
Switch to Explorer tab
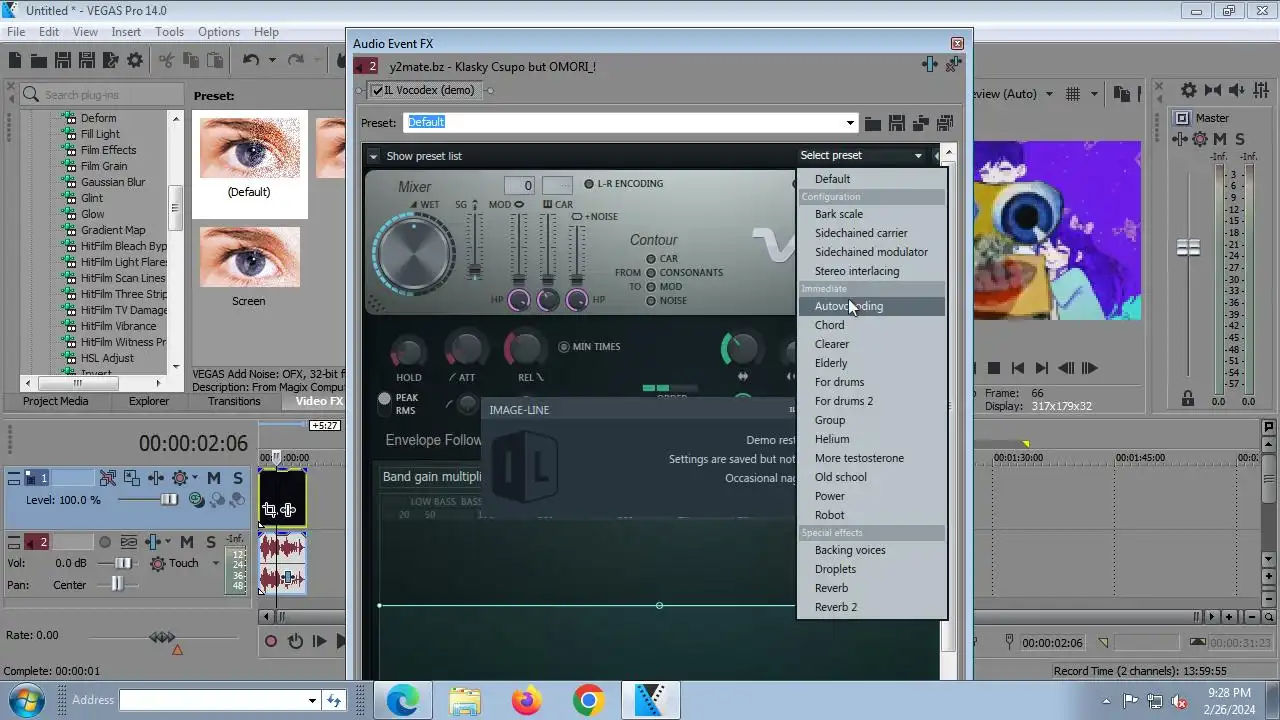tap(149, 401)
